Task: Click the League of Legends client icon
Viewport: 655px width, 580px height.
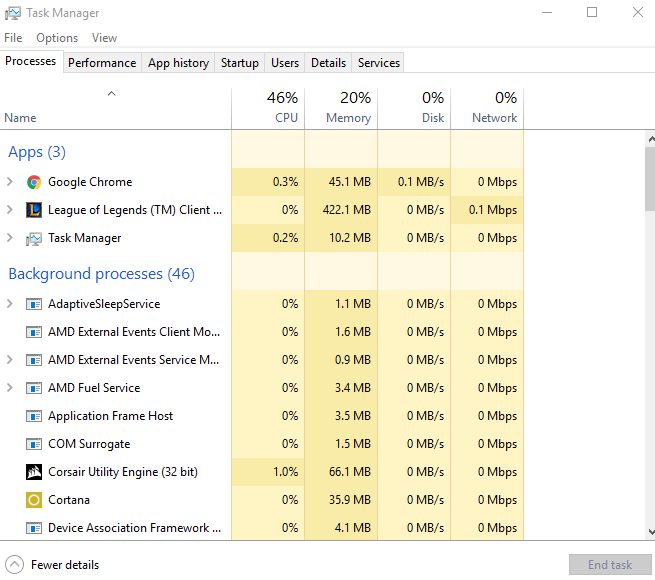Action: click(34, 210)
